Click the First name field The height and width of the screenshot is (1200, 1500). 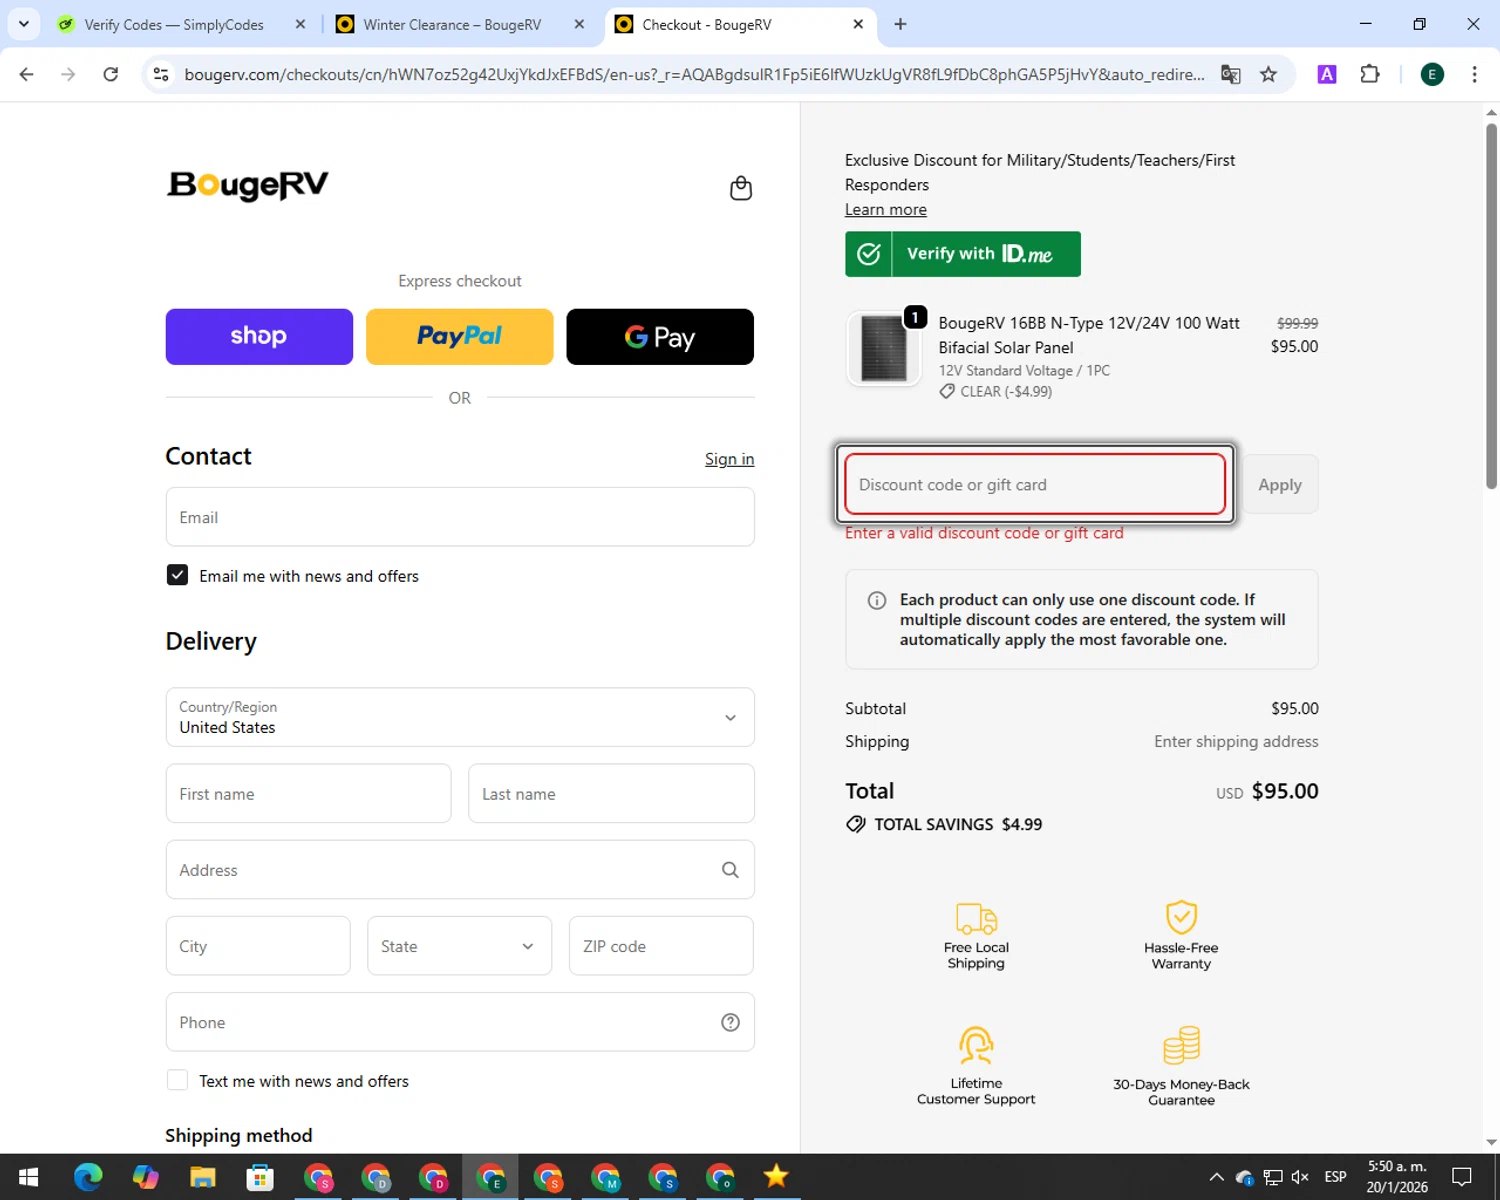308,794
